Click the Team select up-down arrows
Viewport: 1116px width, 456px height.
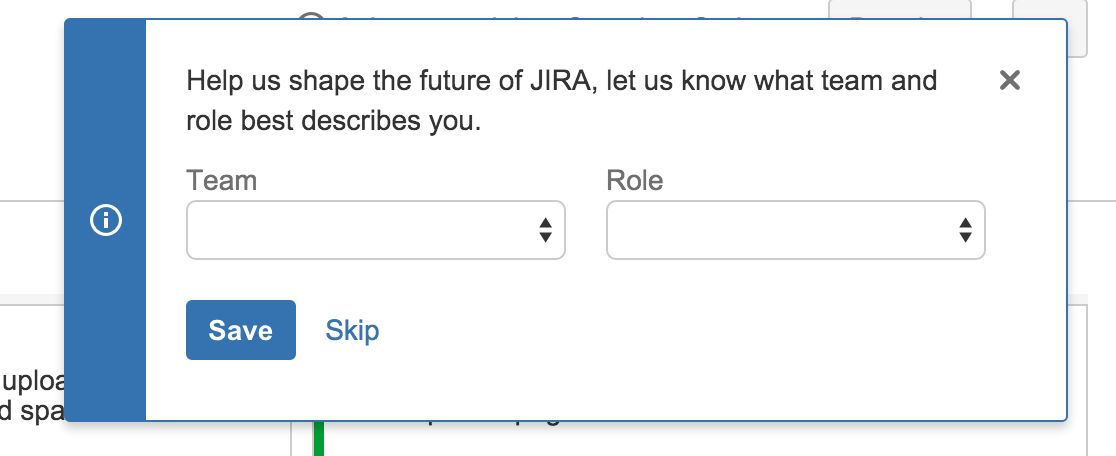point(545,230)
